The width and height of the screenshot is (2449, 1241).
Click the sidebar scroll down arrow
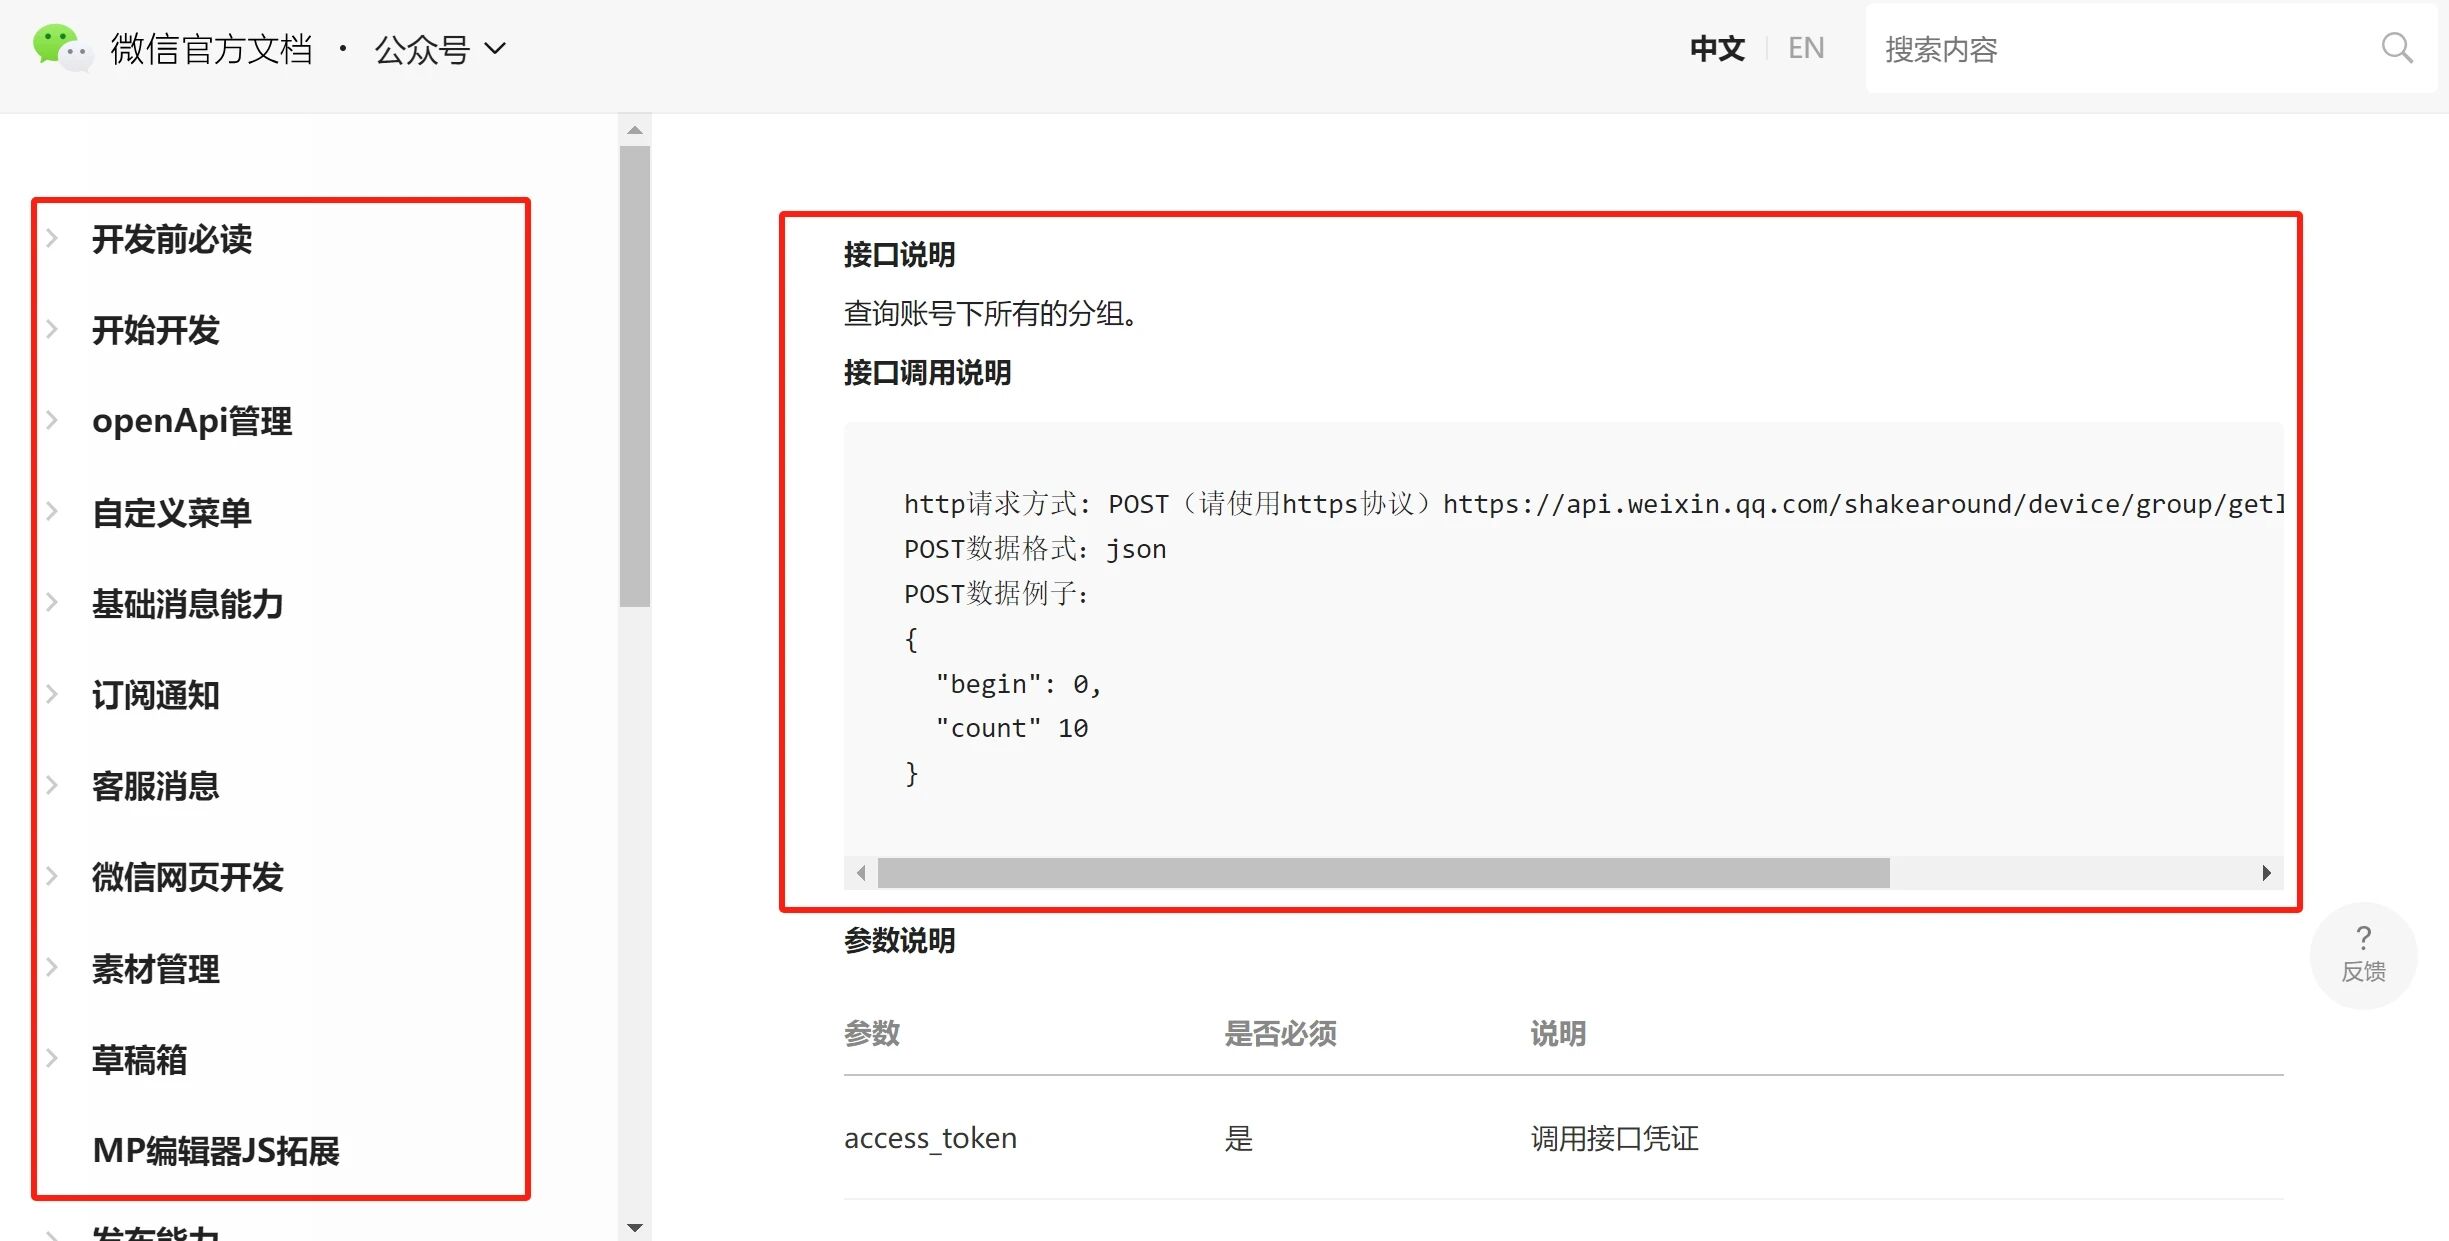click(x=635, y=1227)
